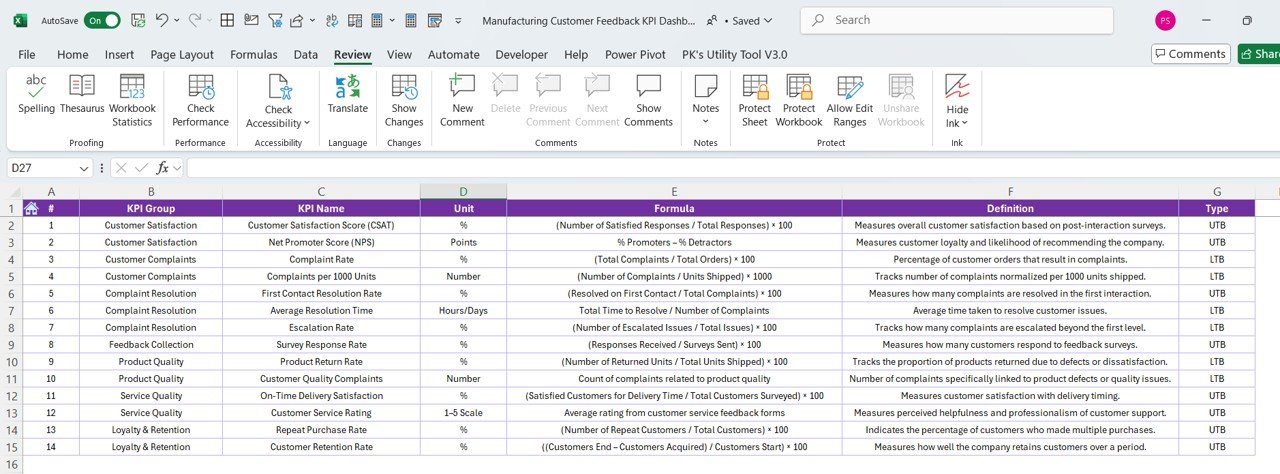Open the Thesaurus tool

(x=82, y=95)
